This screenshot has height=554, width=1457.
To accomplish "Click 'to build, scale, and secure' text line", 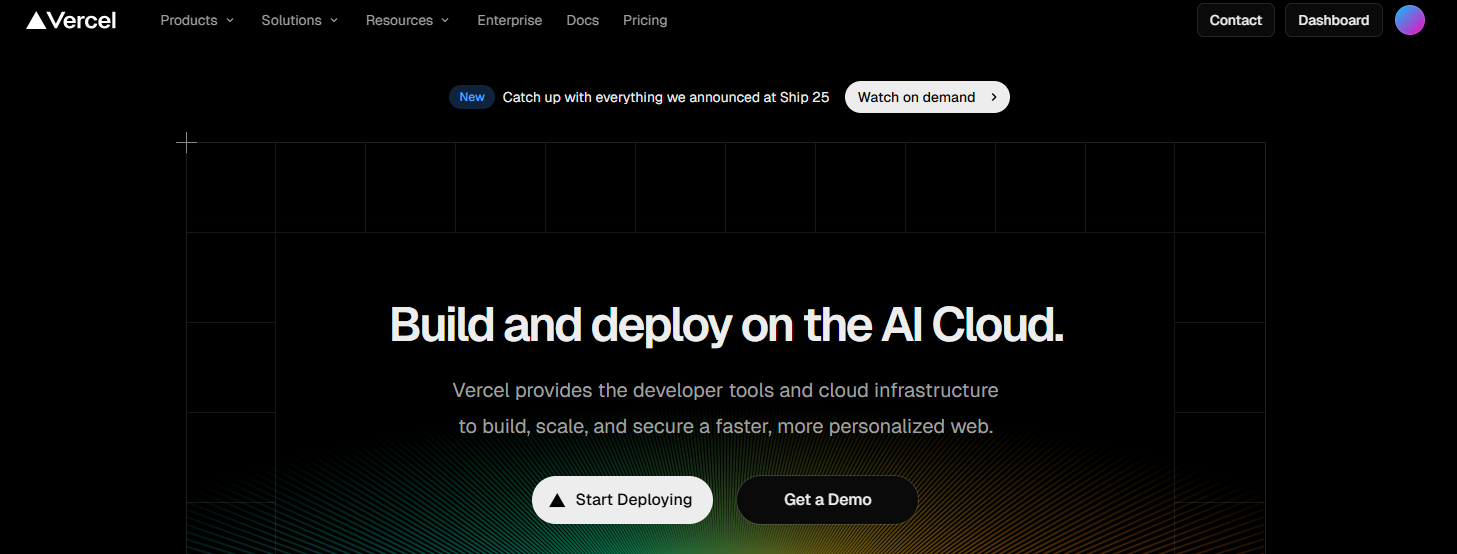I will 726,426.
